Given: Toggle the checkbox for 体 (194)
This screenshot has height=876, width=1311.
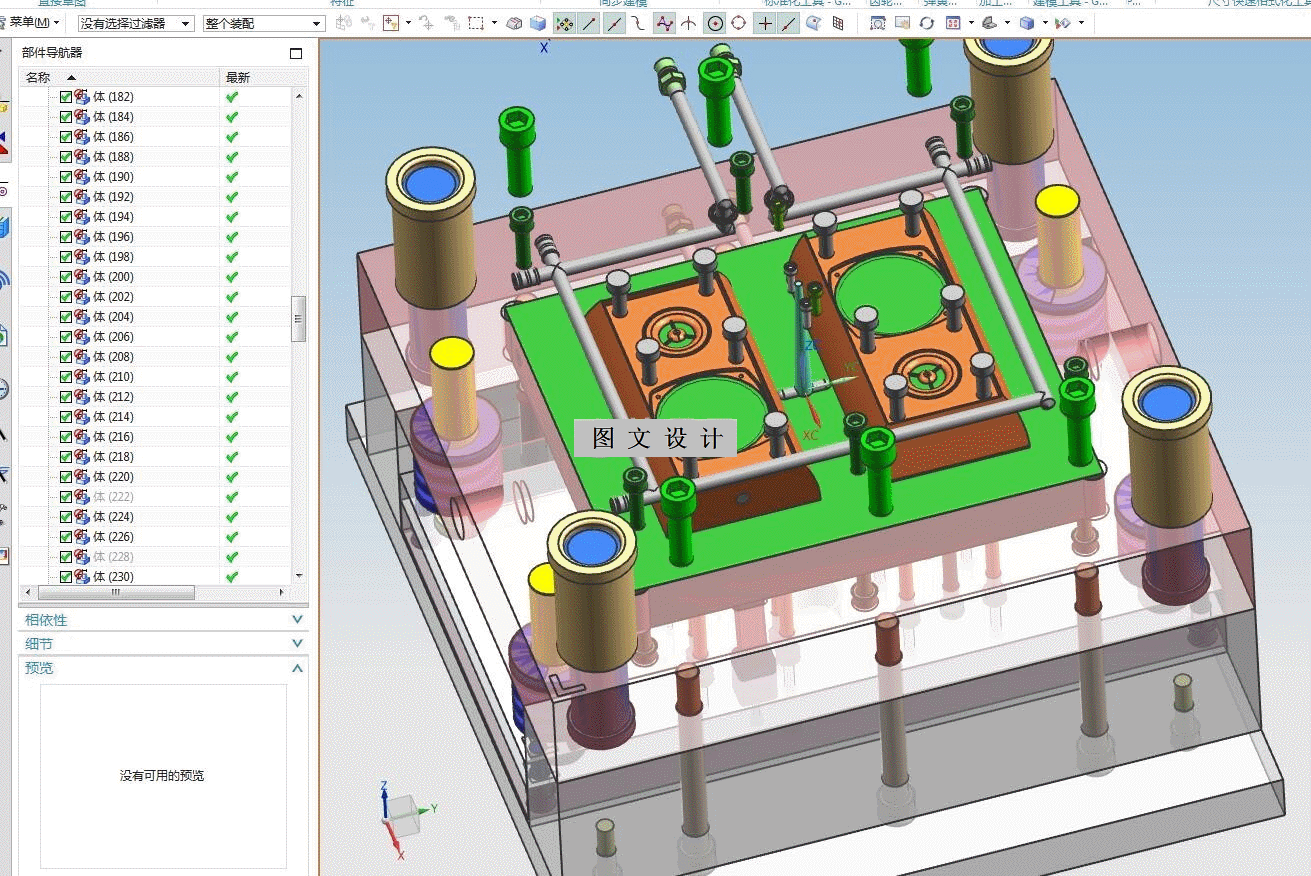Looking at the screenshot, I should coord(66,217).
